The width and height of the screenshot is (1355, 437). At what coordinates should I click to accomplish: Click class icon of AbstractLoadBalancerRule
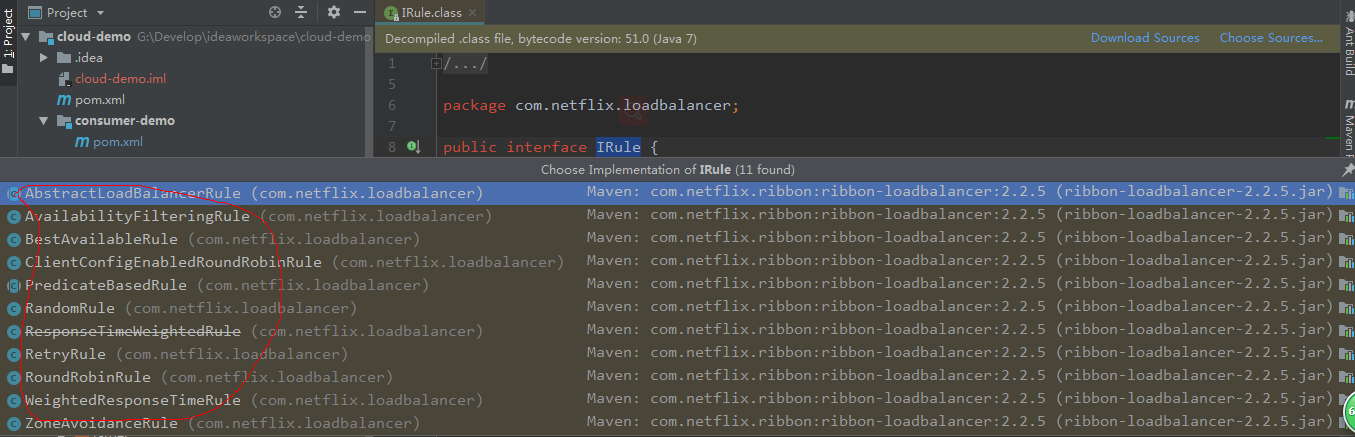(x=14, y=193)
